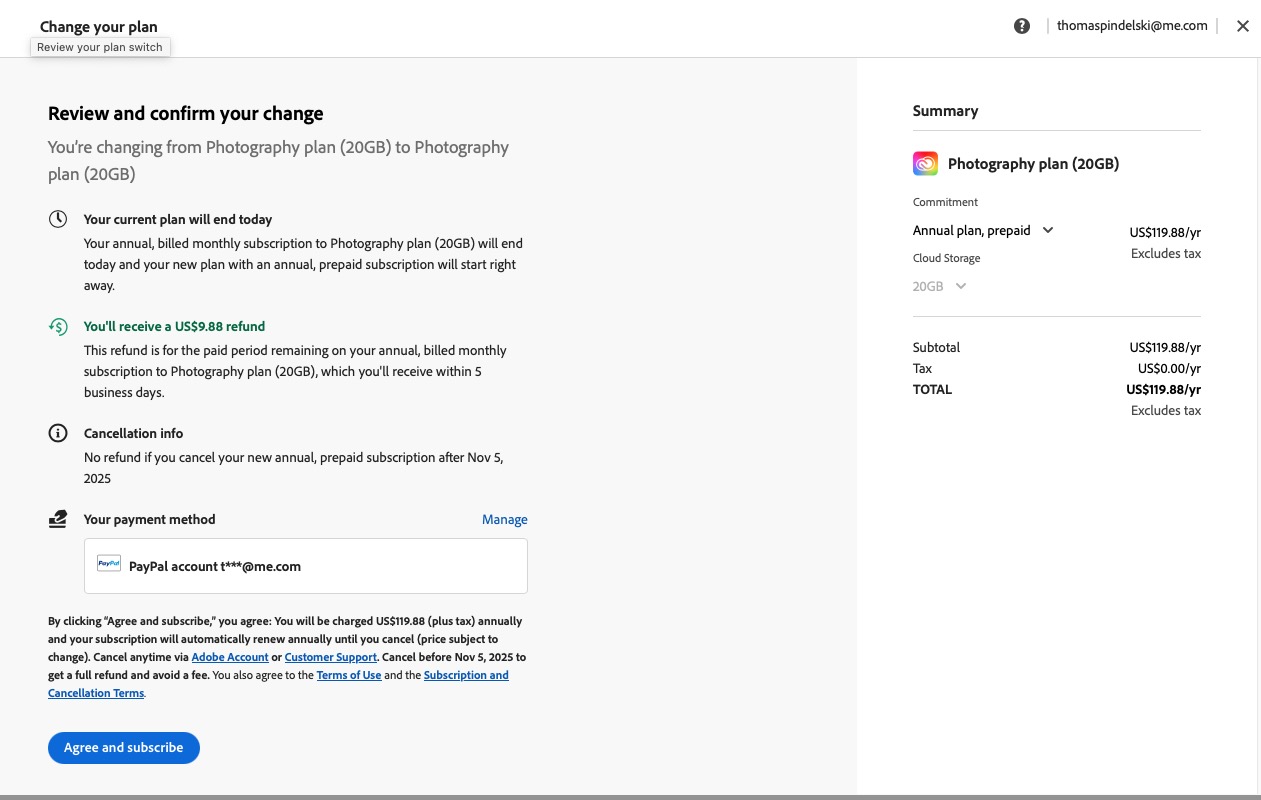Open the Annual plan, prepaid commitment dropdown
This screenshot has width=1261, height=800.
click(983, 230)
